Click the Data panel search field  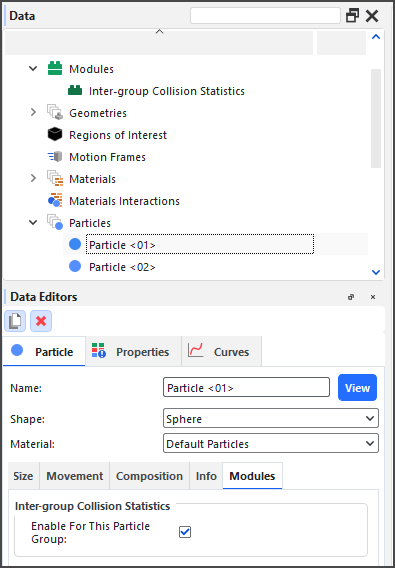point(265,16)
